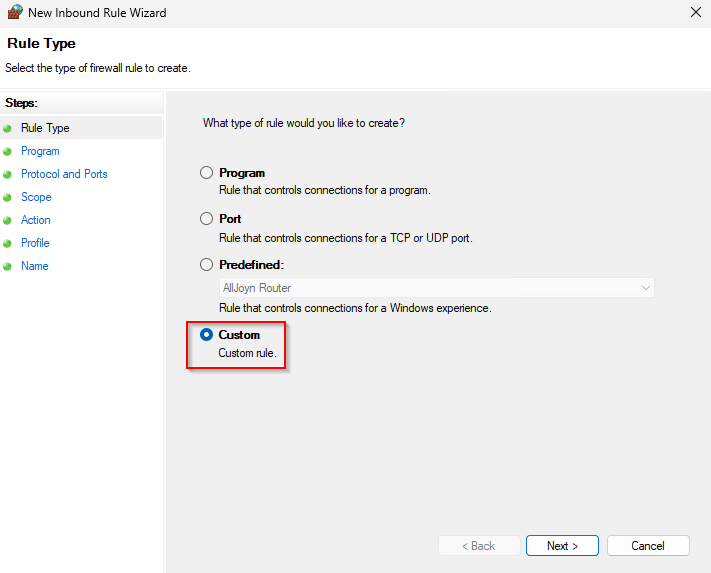Open the Action step in sidebar
711x573 pixels.
pos(35,220)
